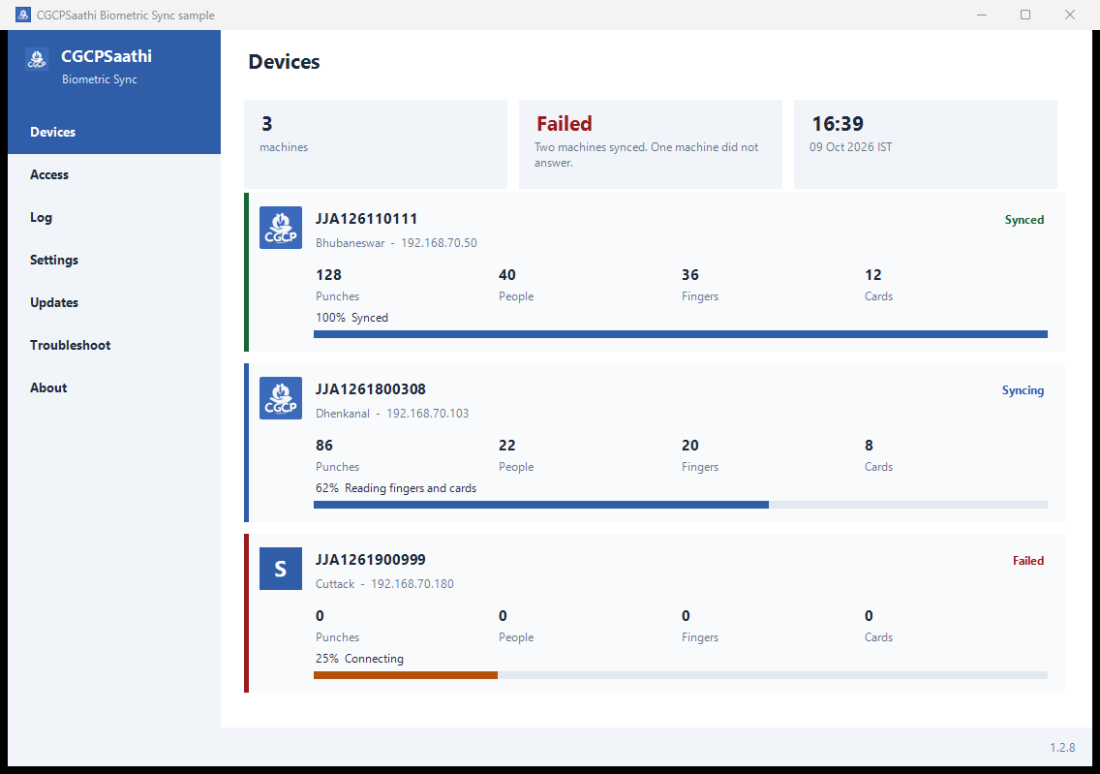Click the 62% progress bar for Dhenkanal device
Image resolution: width=1100 pixels, height=774 pixels.
pos(680,505)
